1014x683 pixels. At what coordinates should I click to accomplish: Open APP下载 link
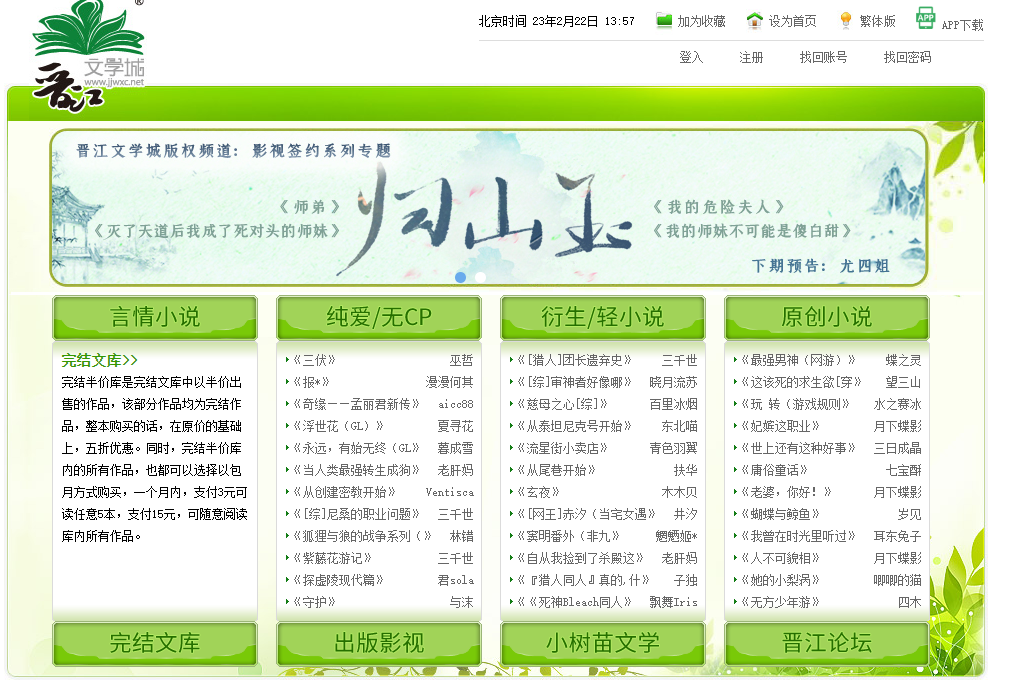click(962, 25)
